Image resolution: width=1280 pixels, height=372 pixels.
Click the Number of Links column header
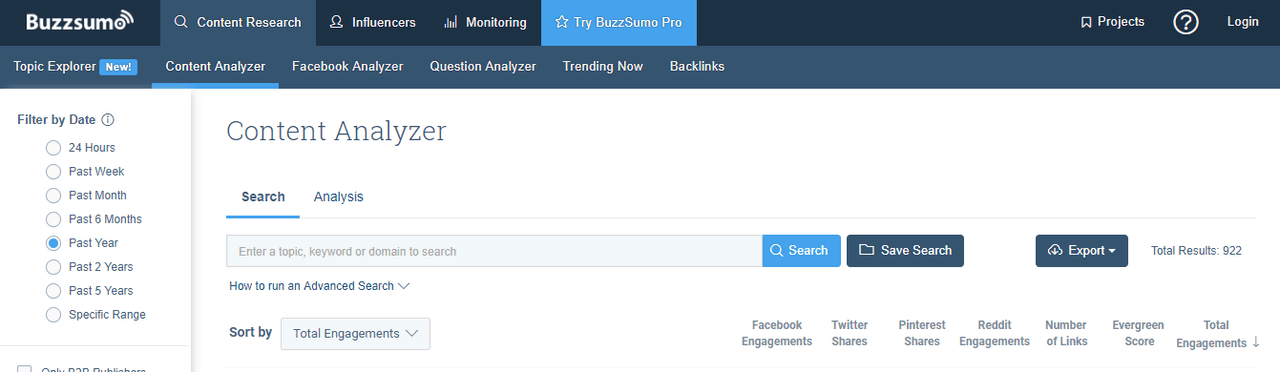pyautogui.click(x=1066, y=334)
